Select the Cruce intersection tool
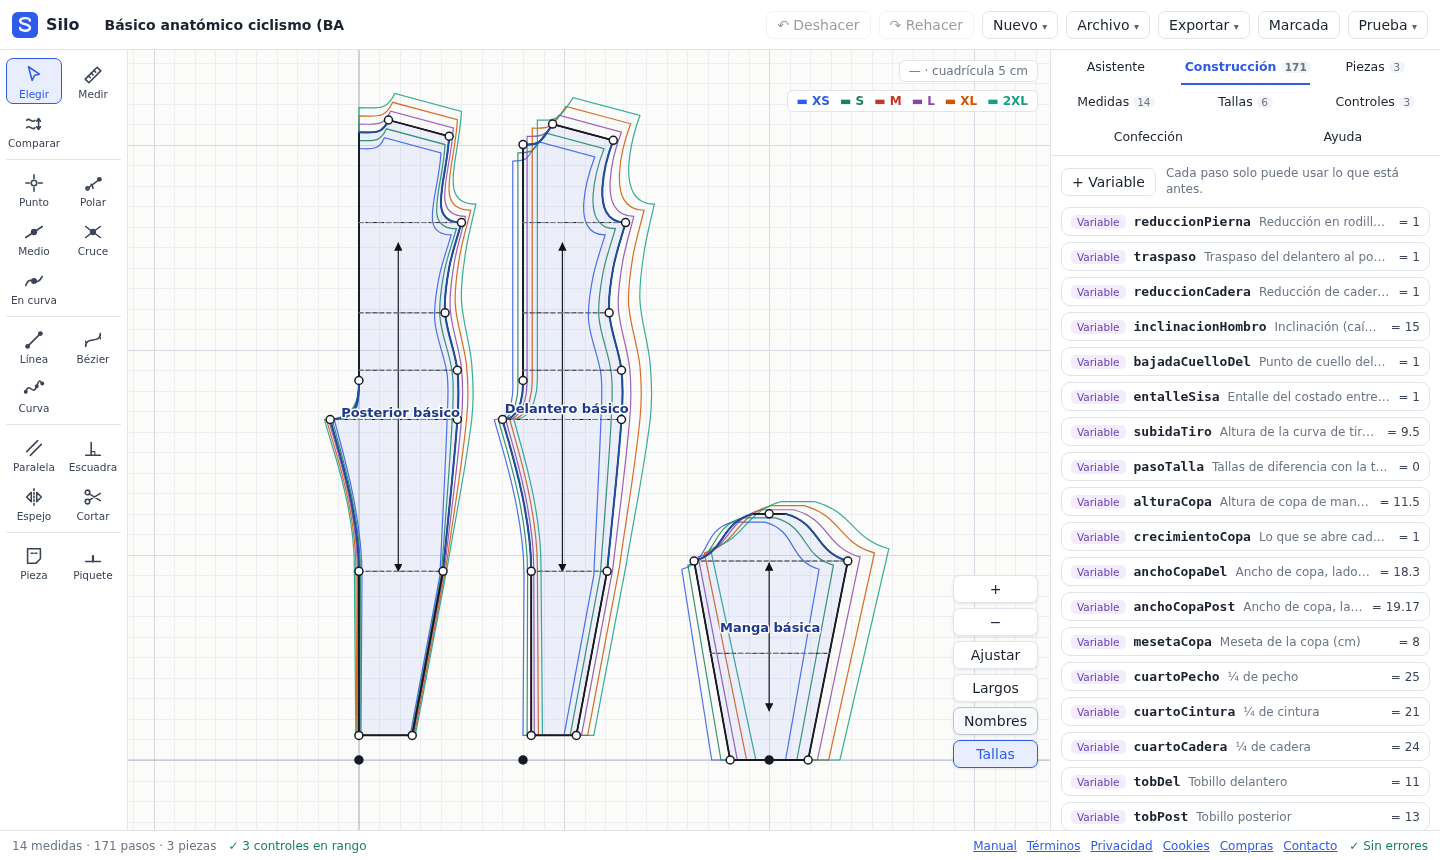This screenshot has height=860, width=1440. tap(93, 238)
